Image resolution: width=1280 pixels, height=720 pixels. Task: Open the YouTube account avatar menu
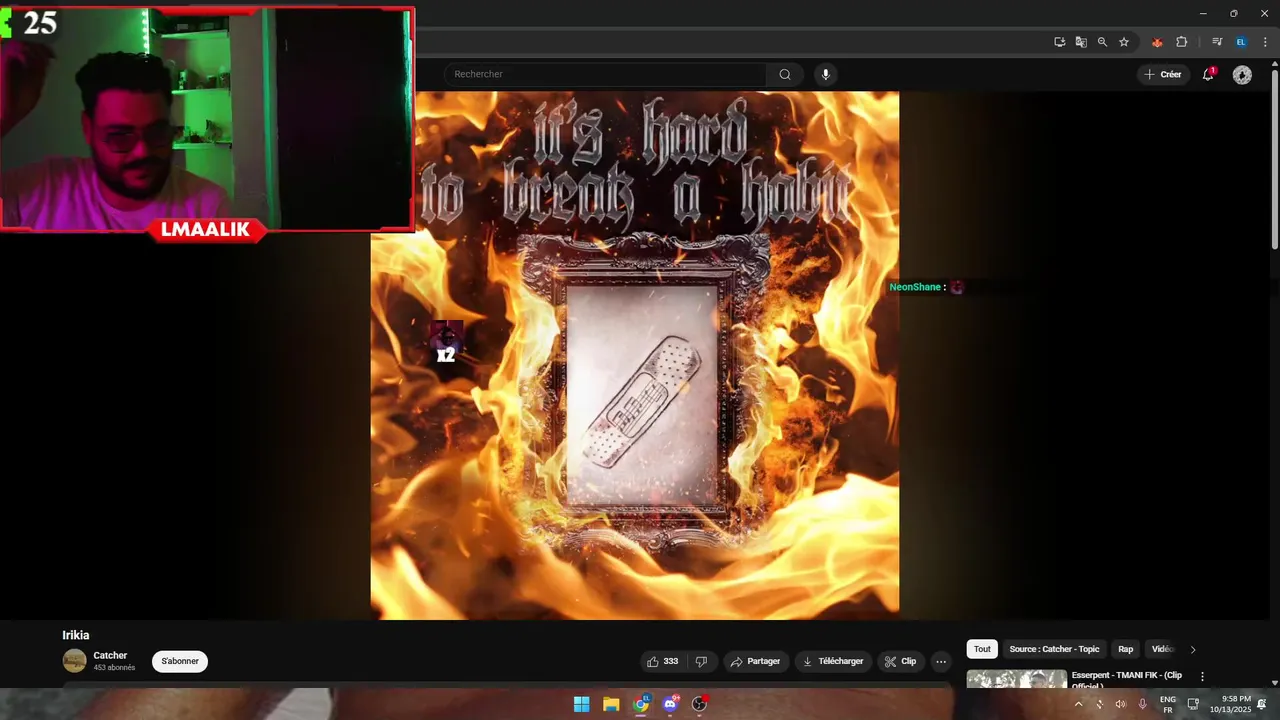coord(1242,75)
